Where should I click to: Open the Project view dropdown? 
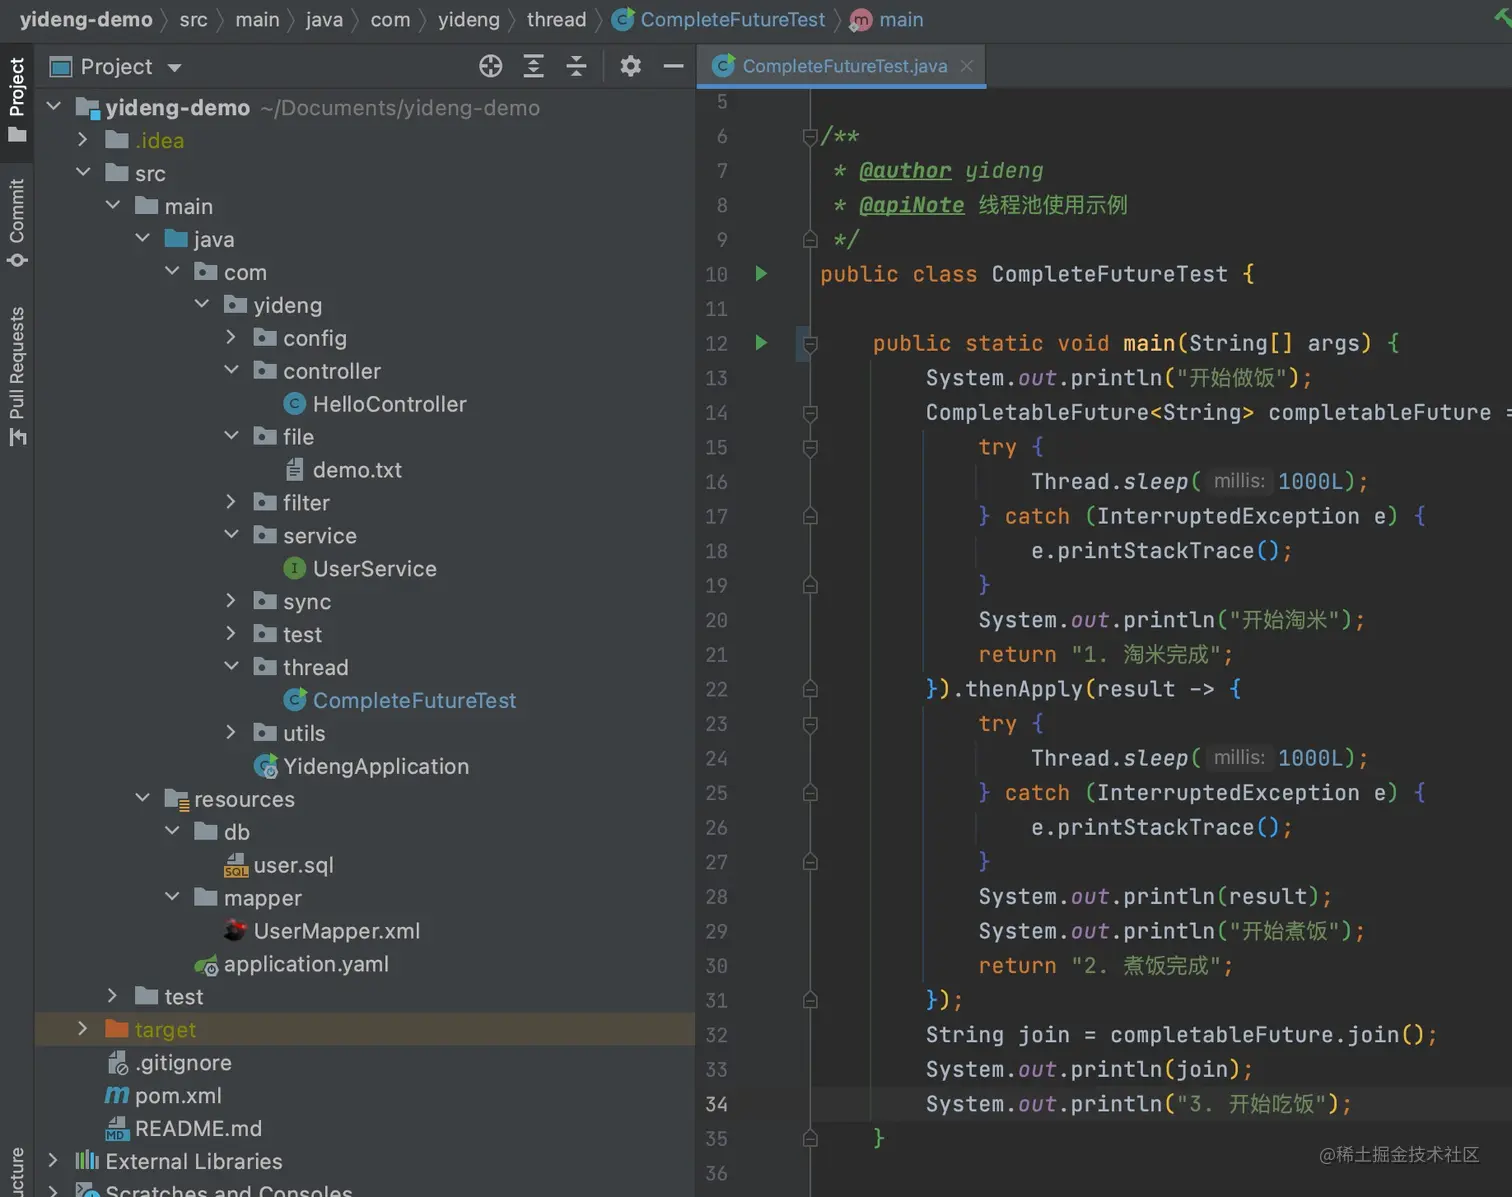click(175, 68)
